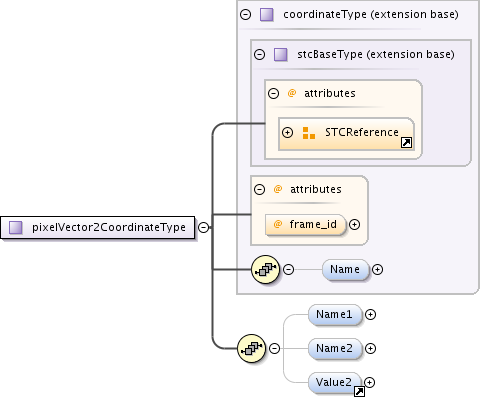Collapse the stcBaseType attributes box
The image size is (481, 398).
tap(273, 93)
